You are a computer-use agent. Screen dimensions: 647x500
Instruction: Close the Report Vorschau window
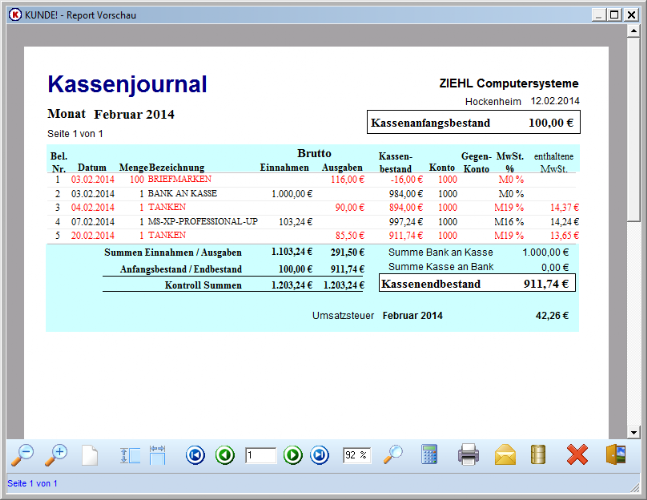coord(631,15)
